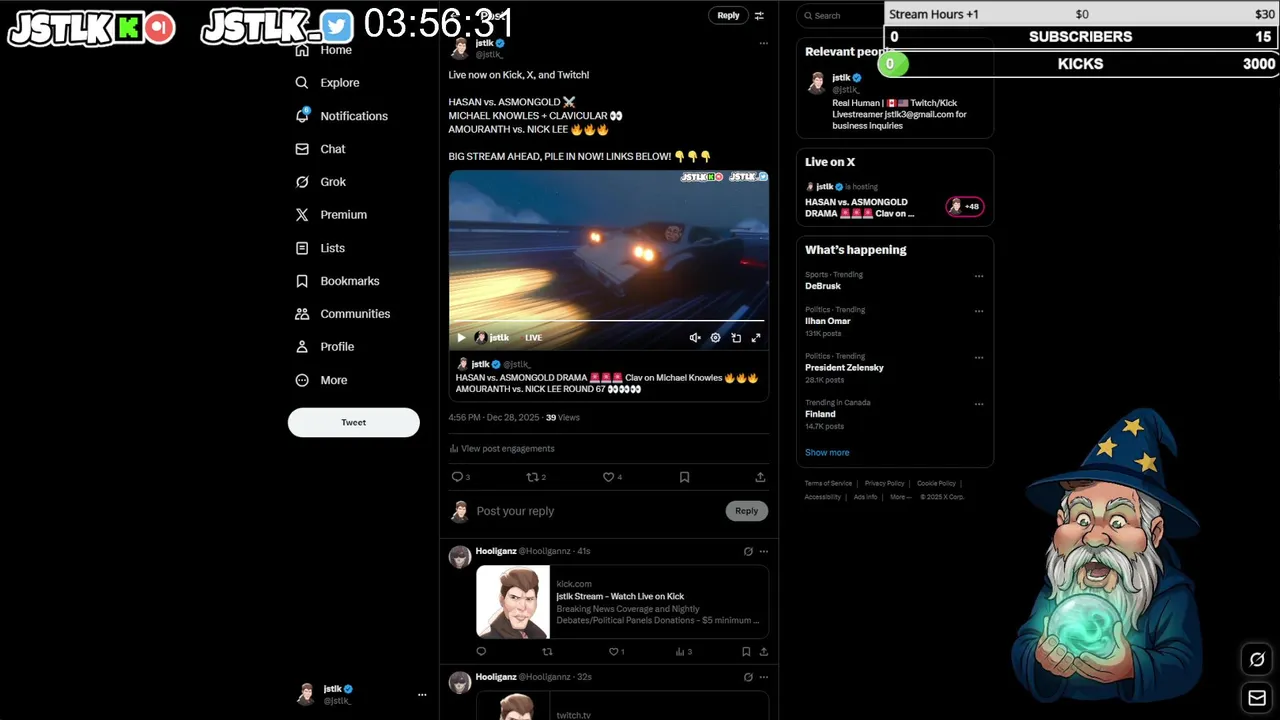This screenshot has width=1280, height=720.
Task: Open options for President Zelensky trend
Action: coord(979,357)
